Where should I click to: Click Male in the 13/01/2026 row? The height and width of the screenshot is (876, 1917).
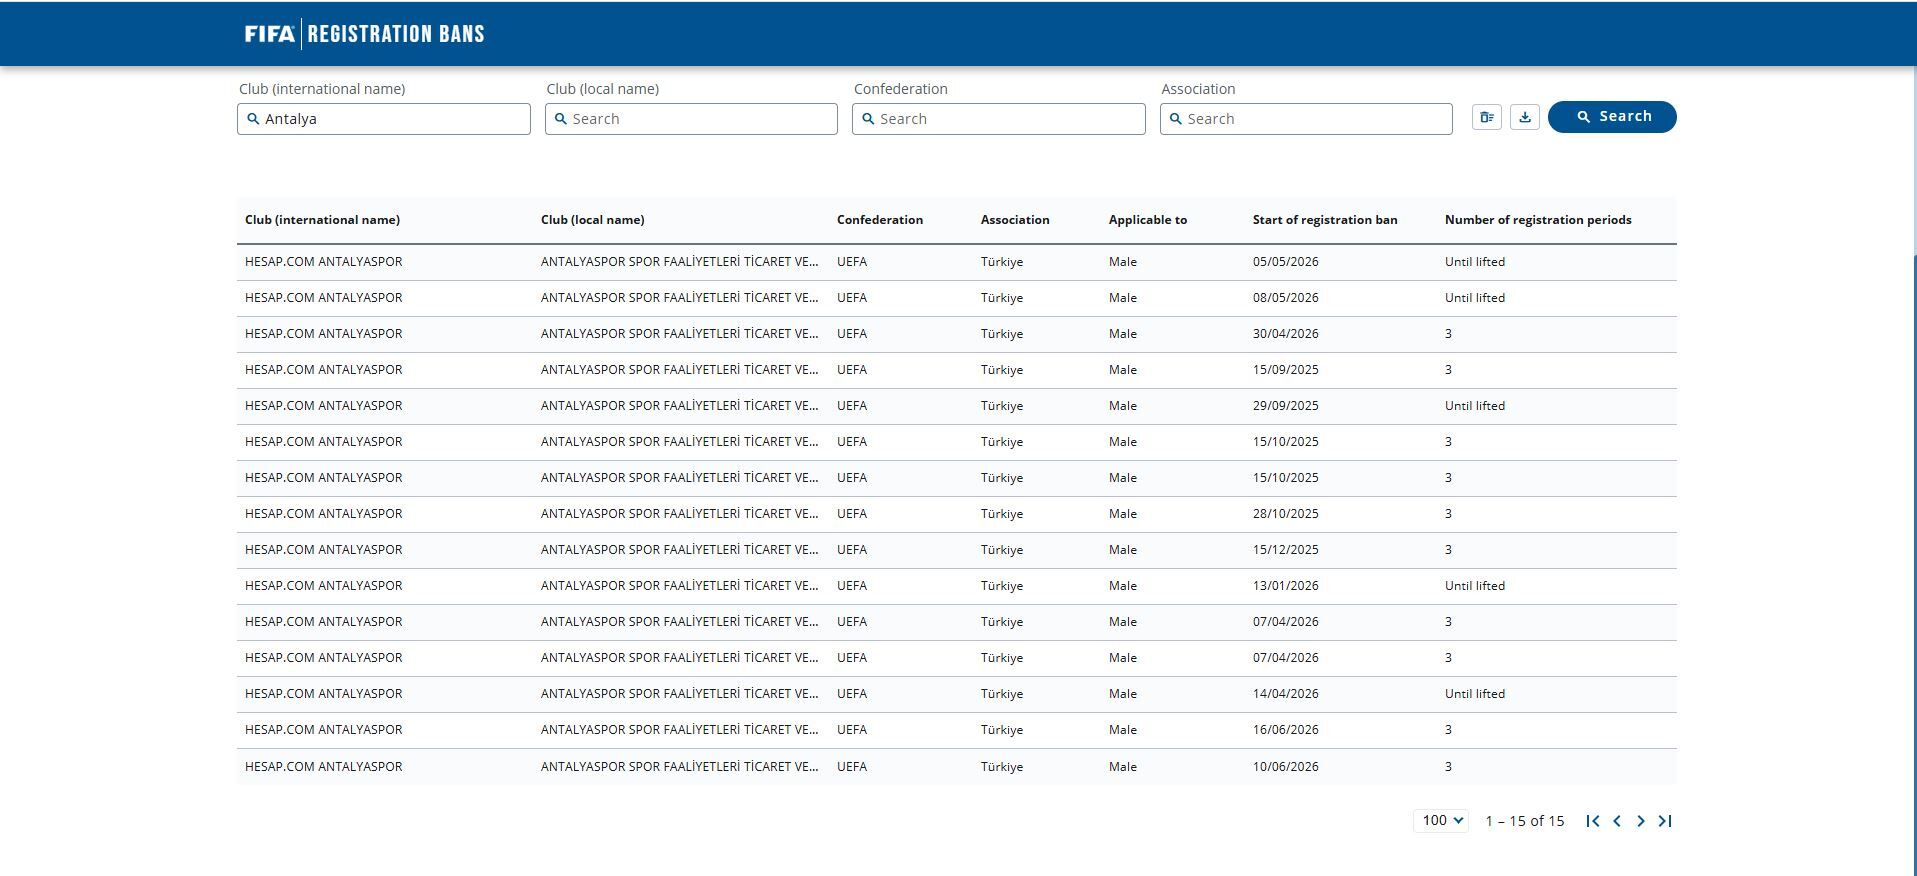click(1123, 586)
